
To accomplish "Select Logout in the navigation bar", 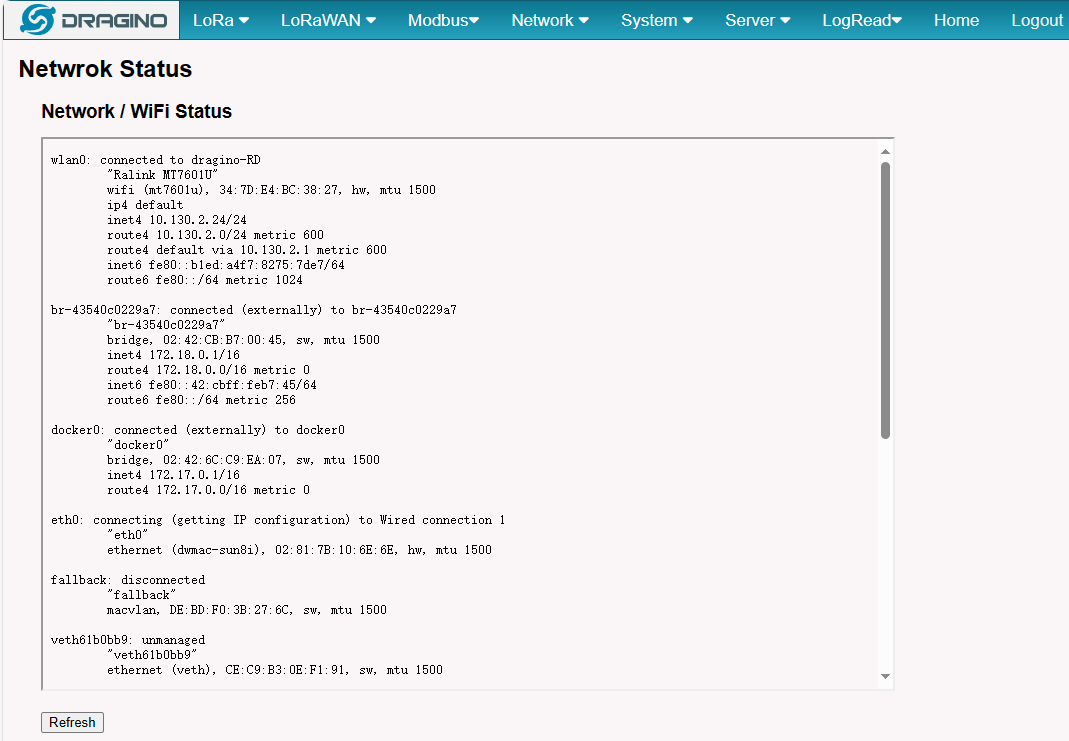I will coord(1036,20).
